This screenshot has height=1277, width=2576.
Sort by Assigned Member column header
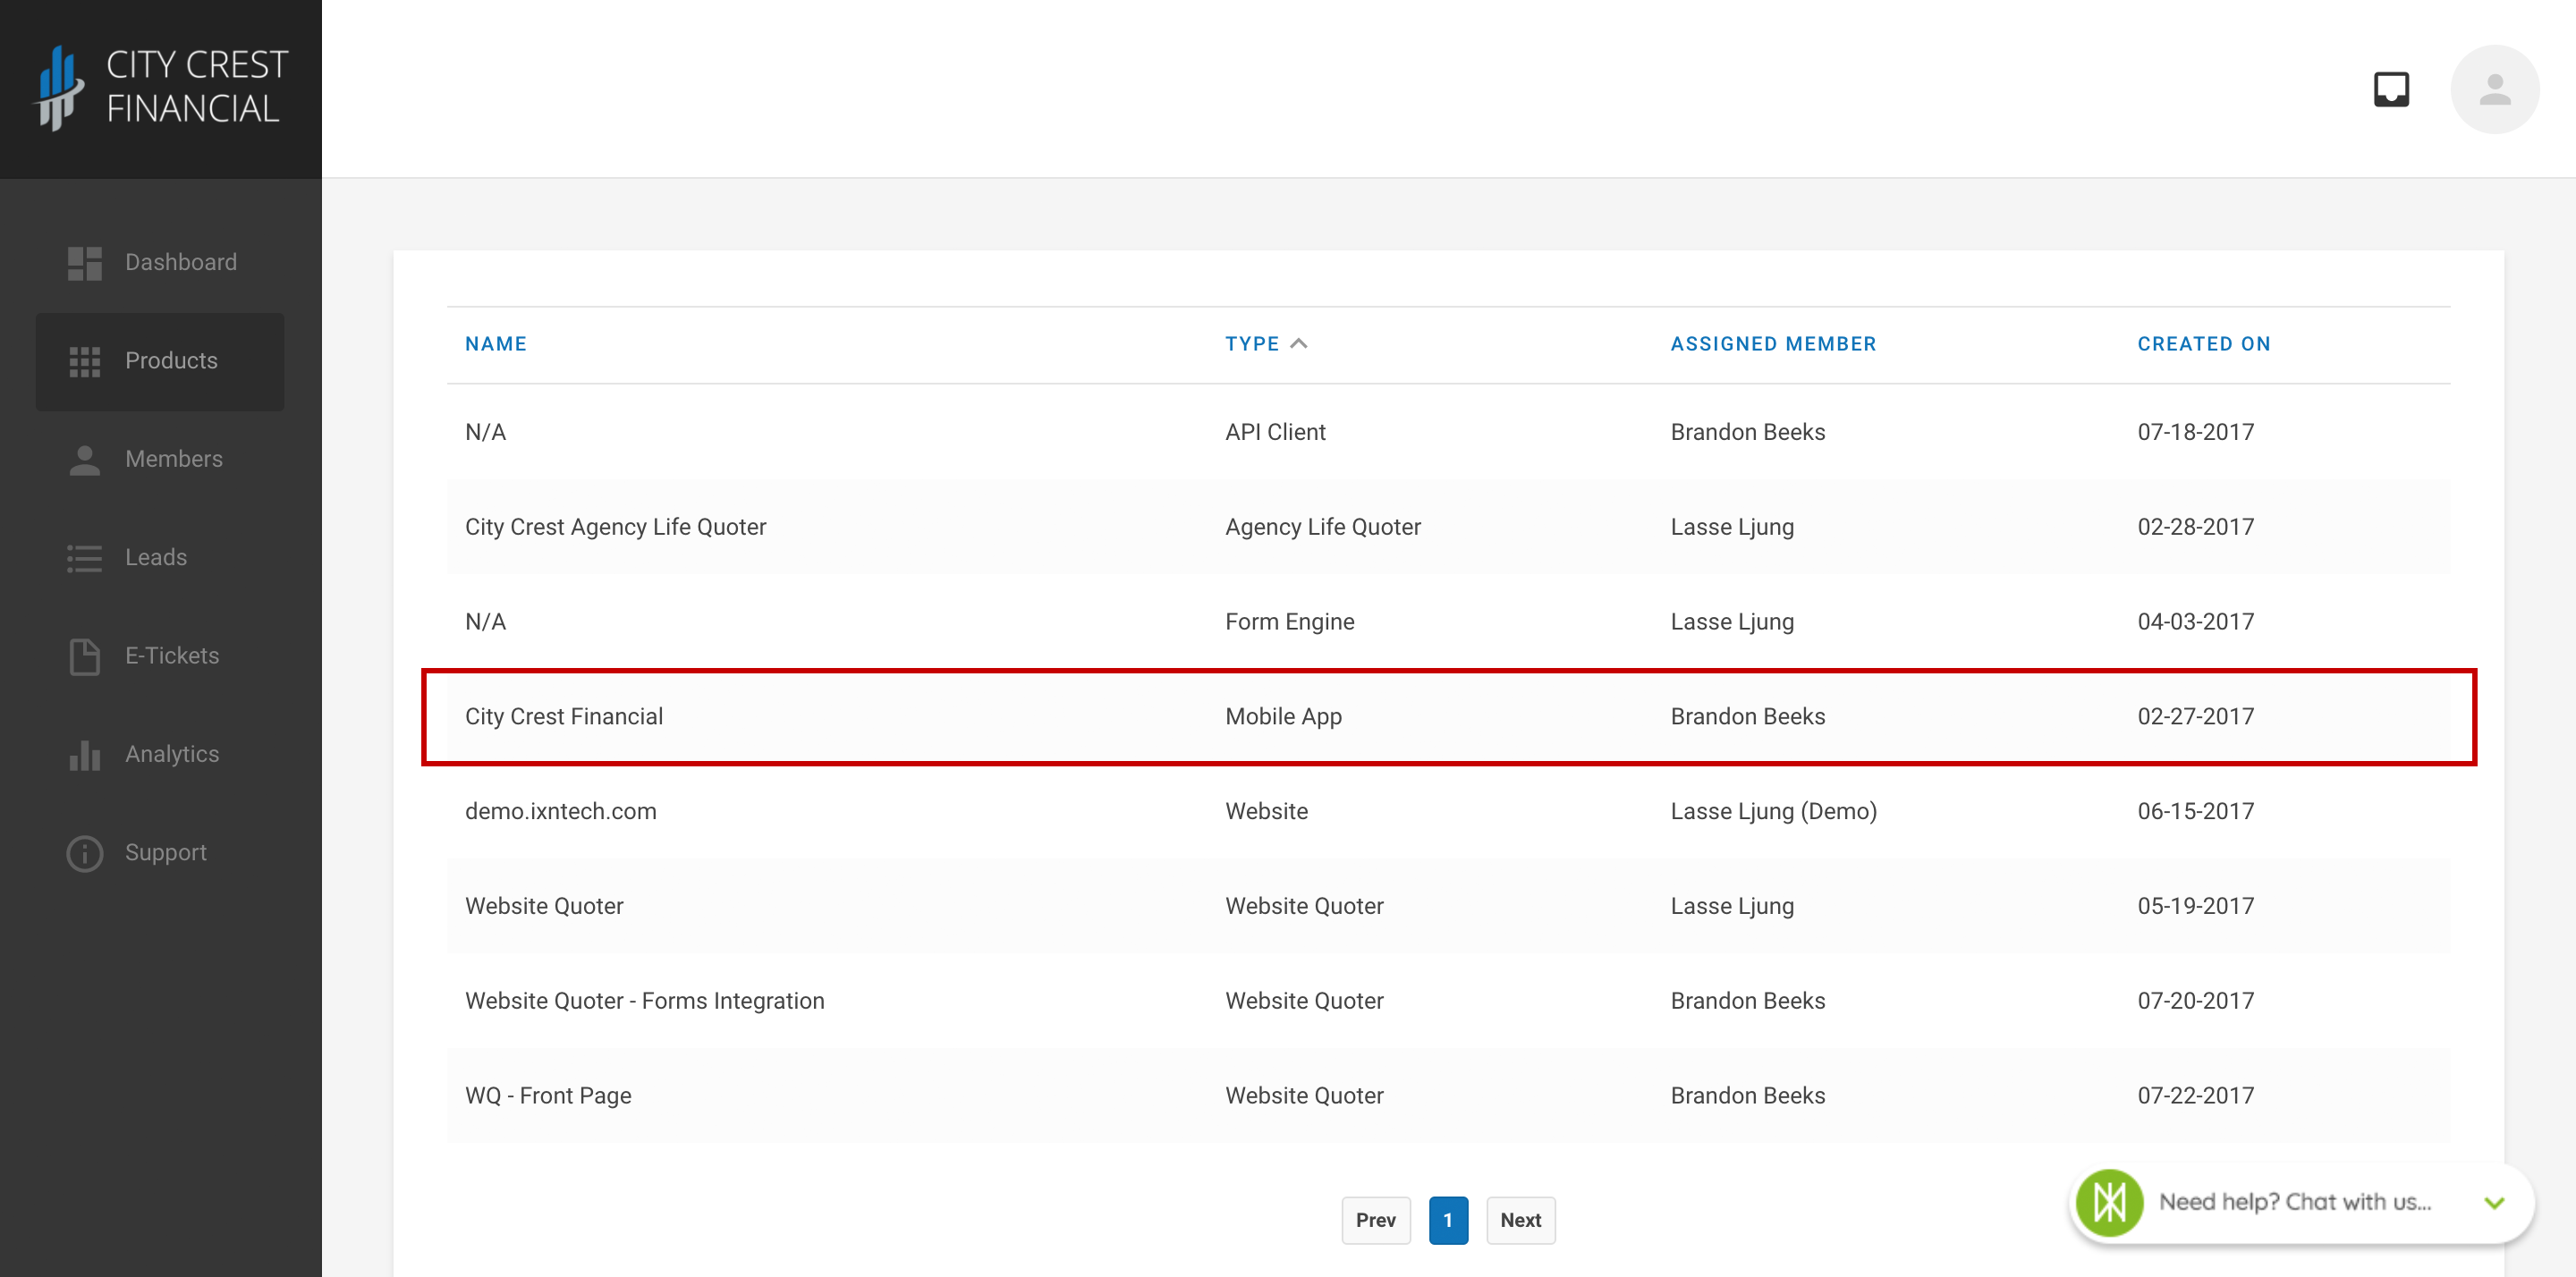pyautogui.click(x=1772, y=343)
